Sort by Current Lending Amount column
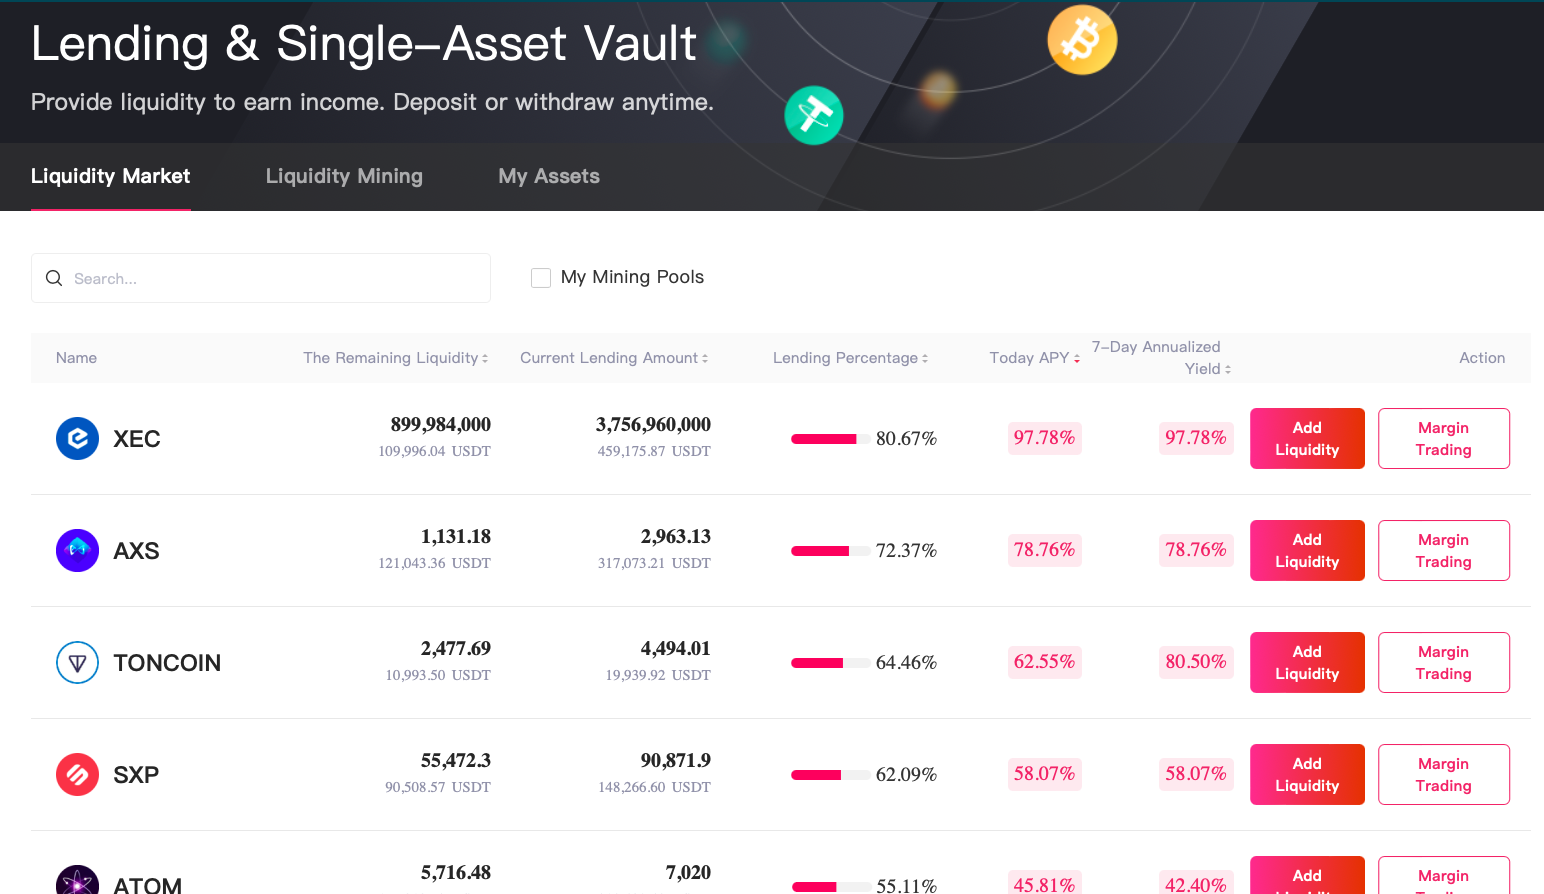Screen dimensions: 1544x894 point(614,358)
